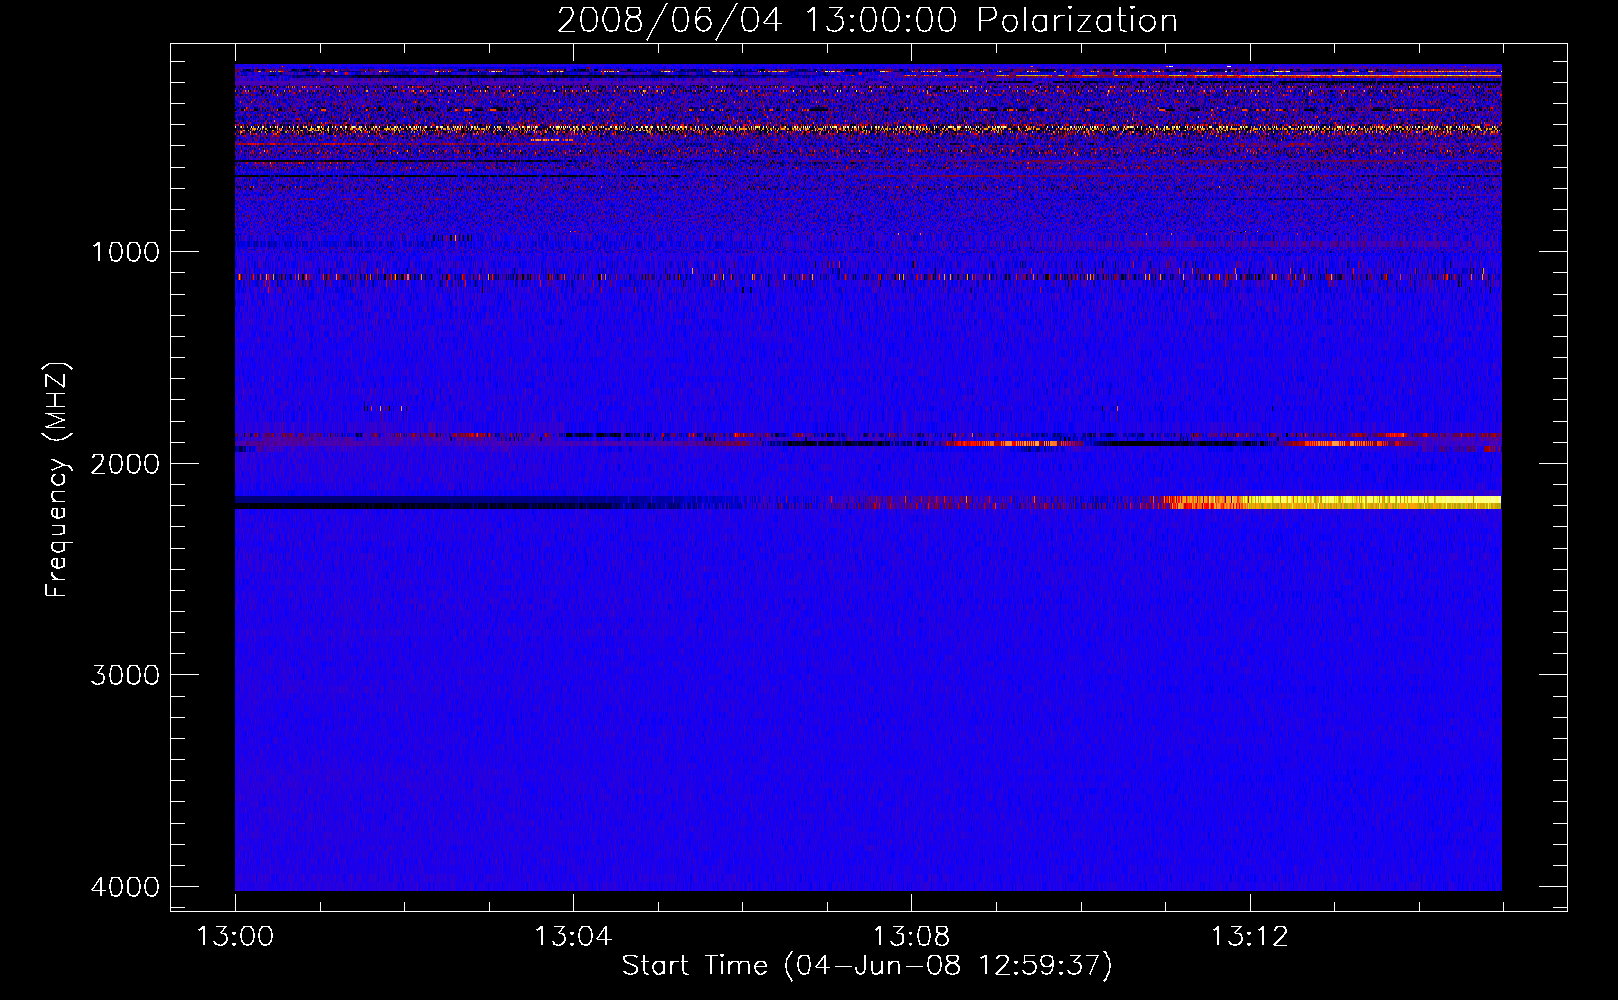This screenshot has width=1618, height=1000.
Task: Click the 13:04 time tick label
Action: (573, 937)
